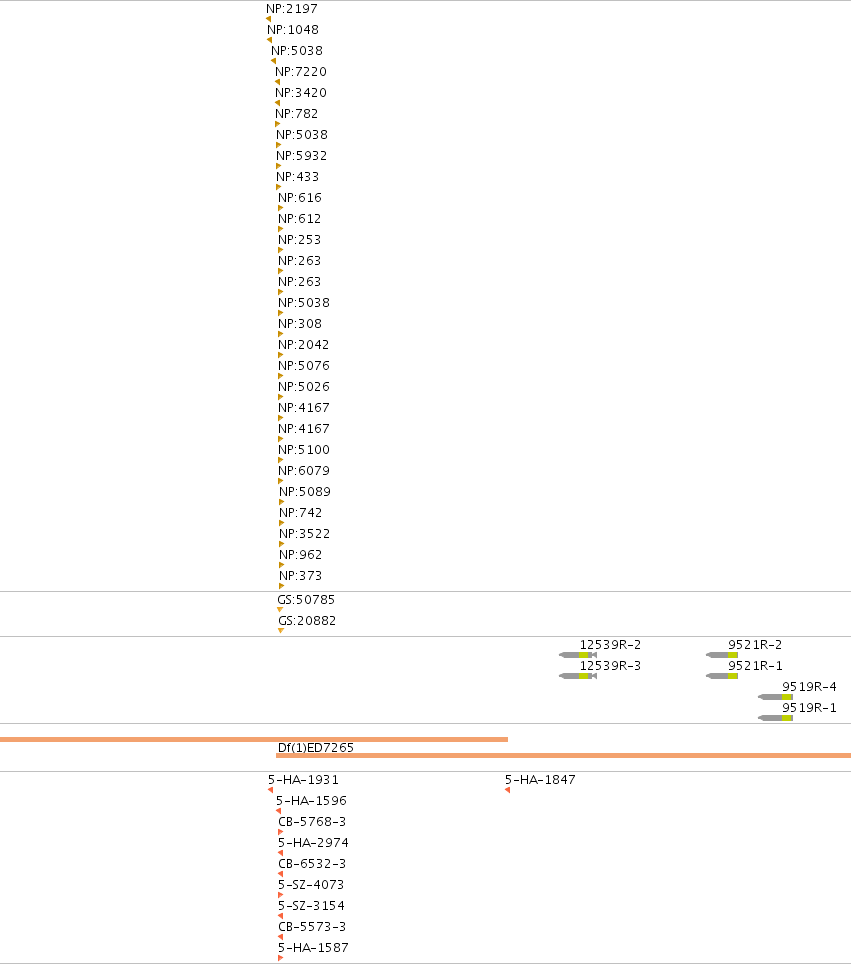Viewport: 851px width, 964px height.
Task: Click the NP:253 label
Action: 299,239
